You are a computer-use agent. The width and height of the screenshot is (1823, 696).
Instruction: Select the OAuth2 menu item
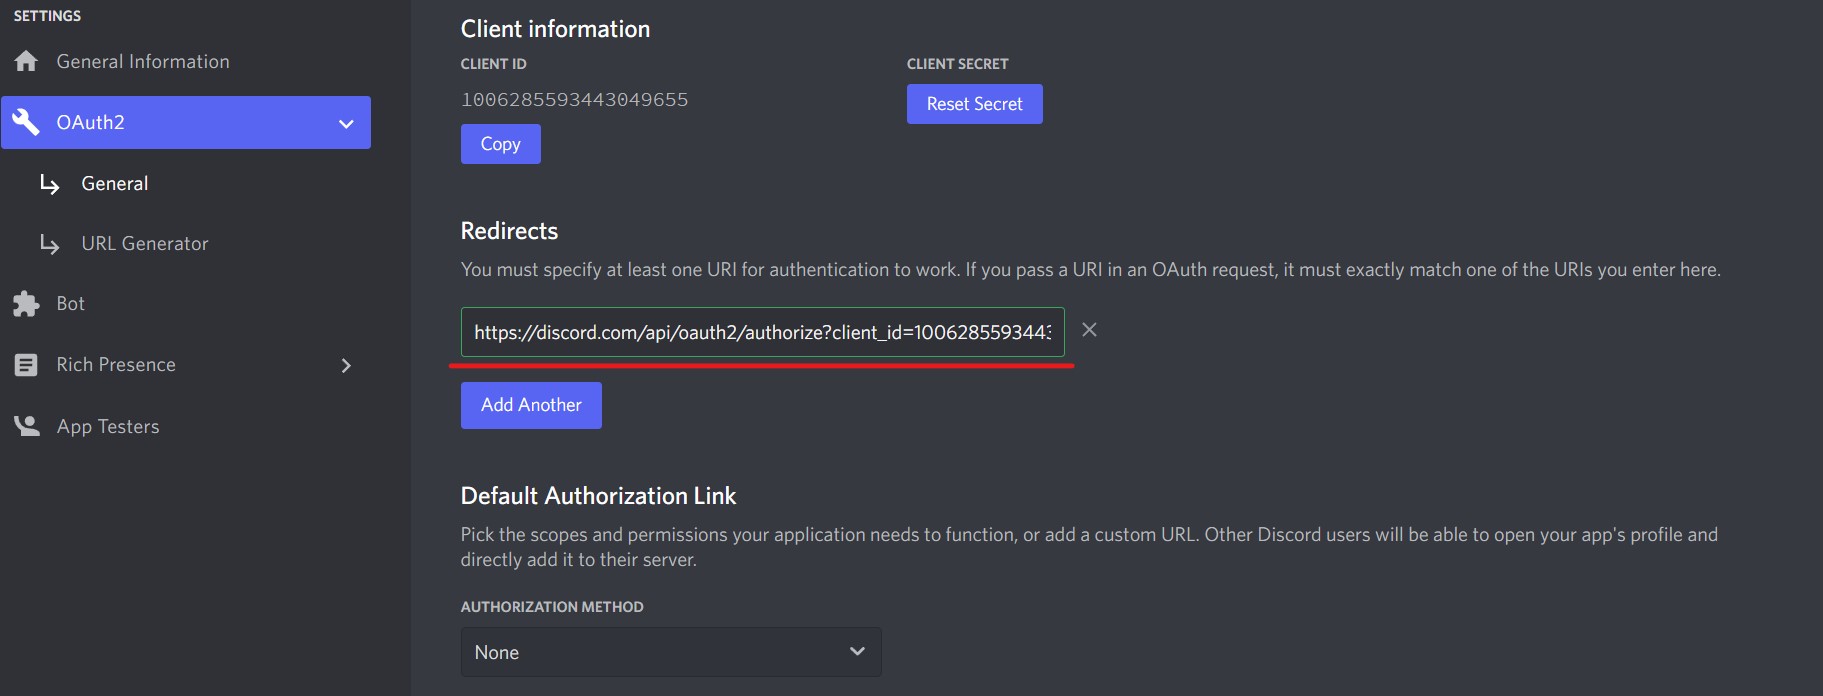click(186, 122)
